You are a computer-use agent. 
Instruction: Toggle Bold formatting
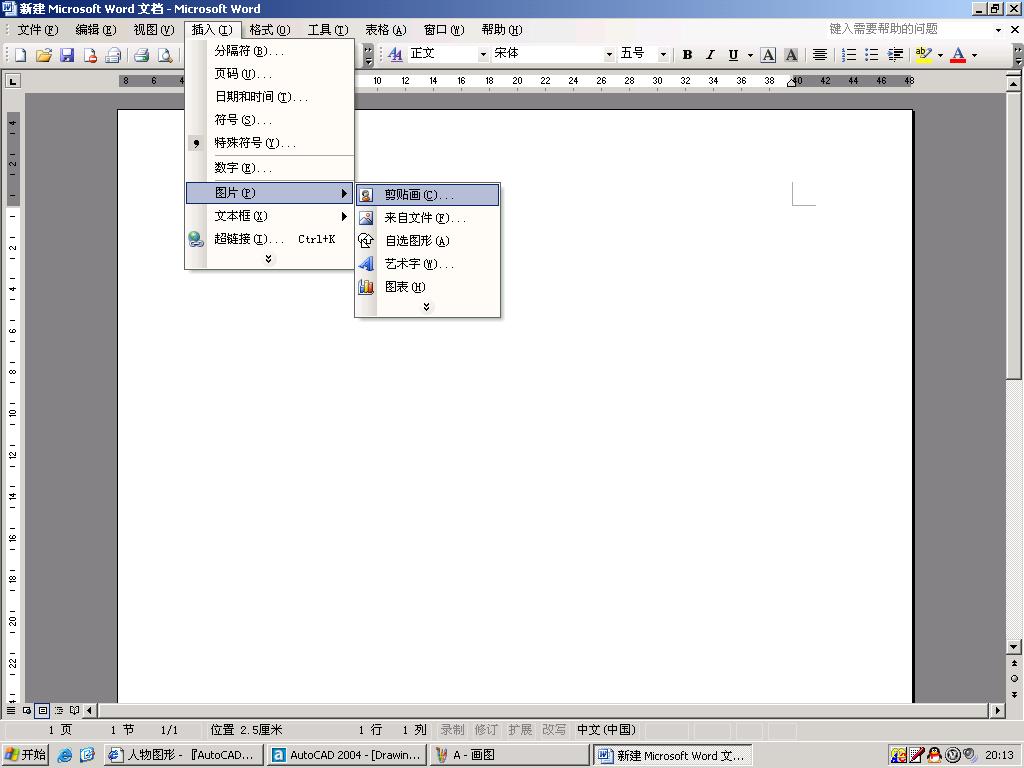point(687,55)
